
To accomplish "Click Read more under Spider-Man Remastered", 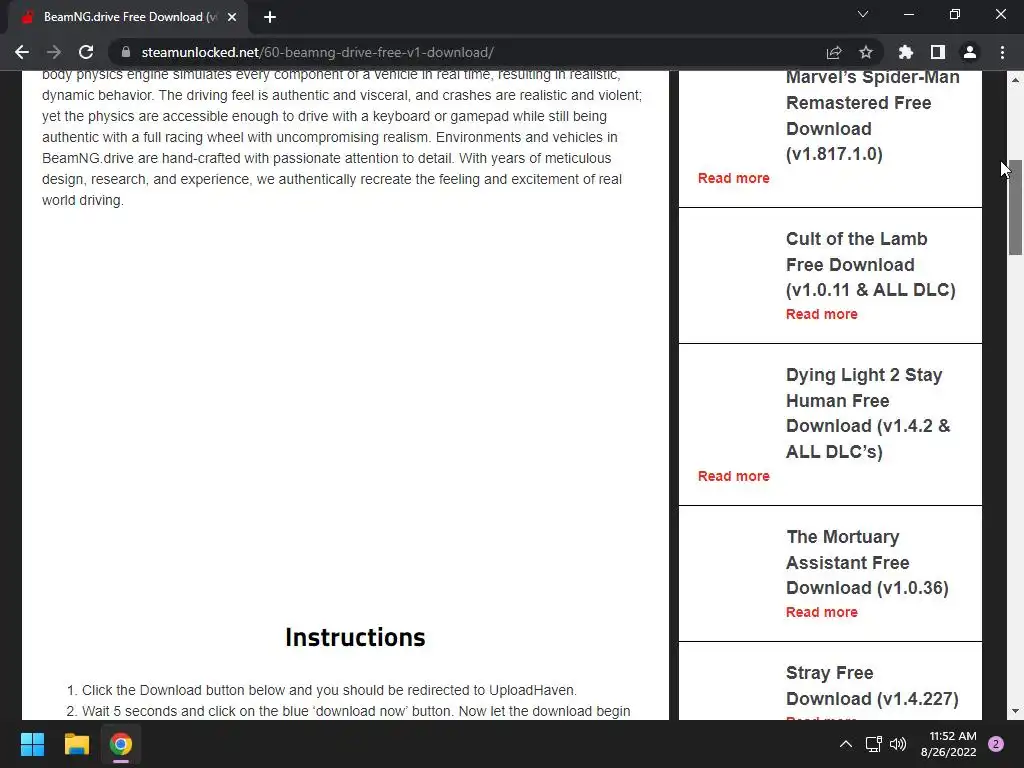I will coord(733,178).
